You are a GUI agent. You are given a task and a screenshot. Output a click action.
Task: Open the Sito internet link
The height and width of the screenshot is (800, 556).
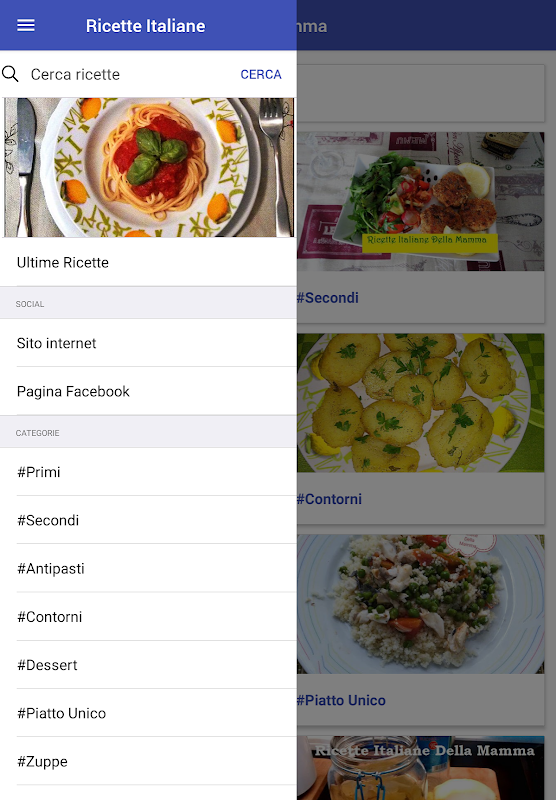point(148,343)
